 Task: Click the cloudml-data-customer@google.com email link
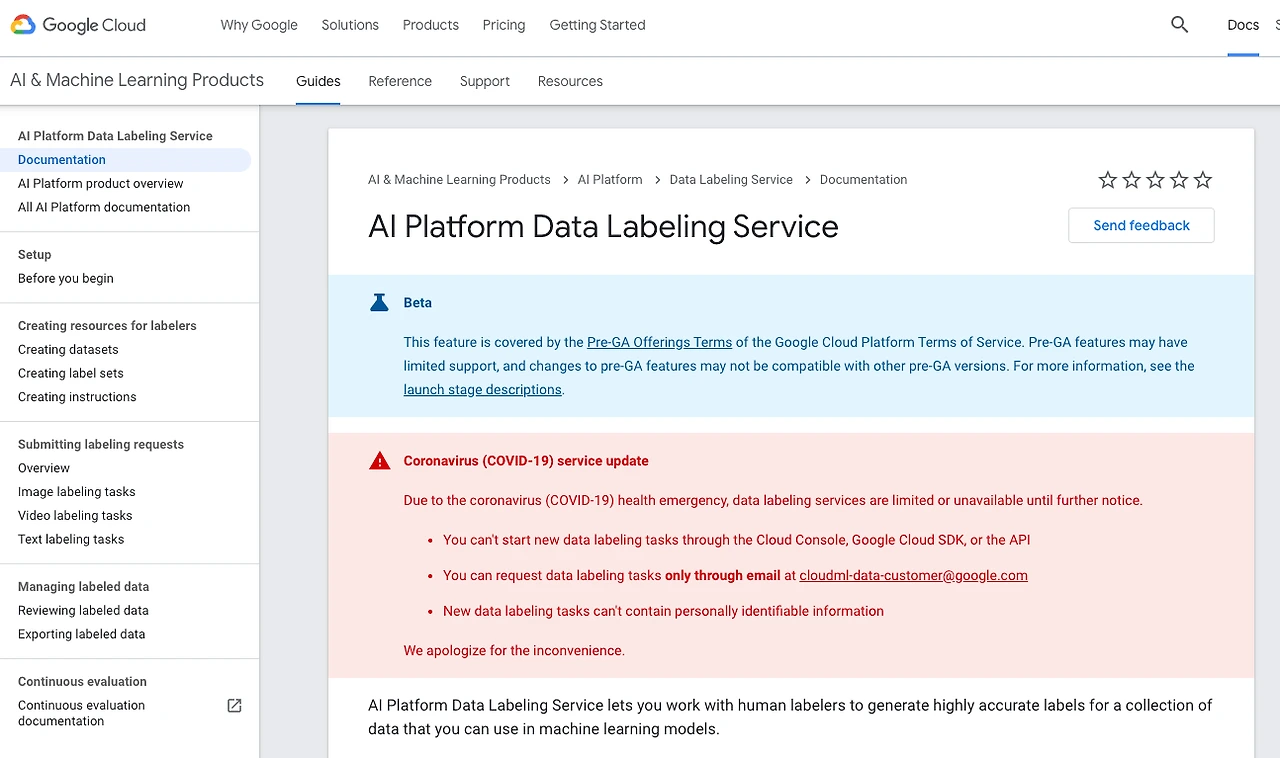click(x=913, y=575)
